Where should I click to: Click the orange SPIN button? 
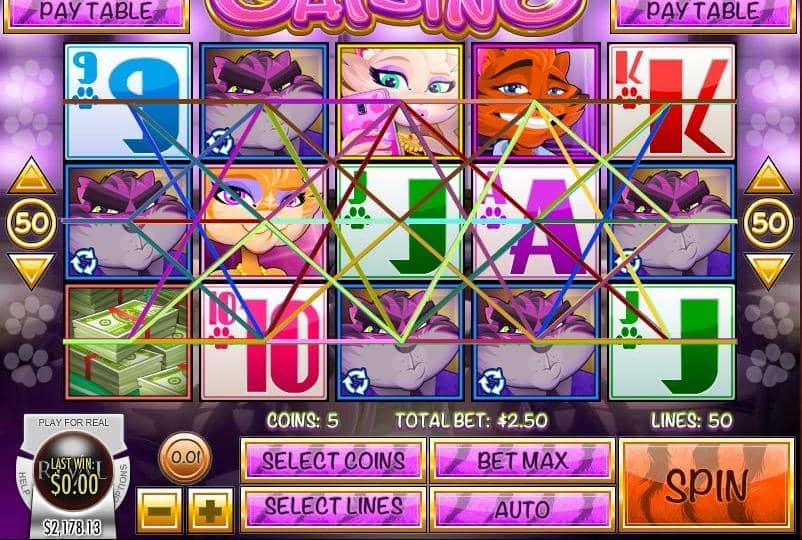[x=707, y=485]
